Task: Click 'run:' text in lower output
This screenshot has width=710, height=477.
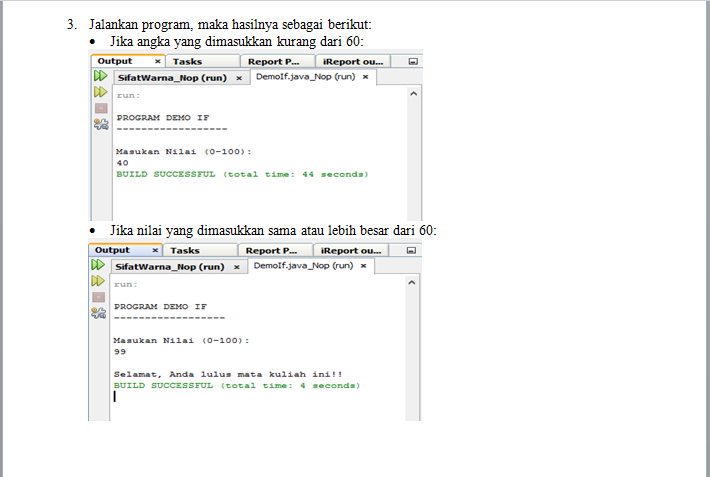Action: click(x=125, y=284)
